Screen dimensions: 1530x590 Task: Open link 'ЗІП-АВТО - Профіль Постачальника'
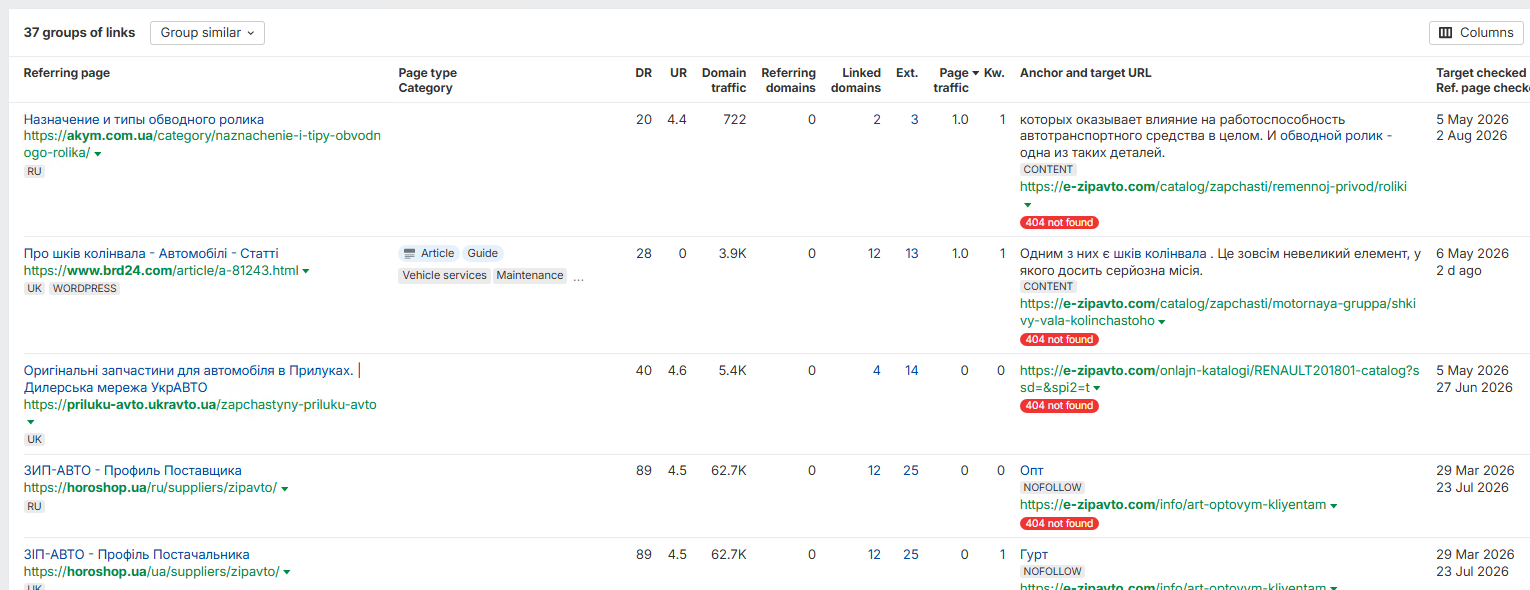tap(137, 554)
